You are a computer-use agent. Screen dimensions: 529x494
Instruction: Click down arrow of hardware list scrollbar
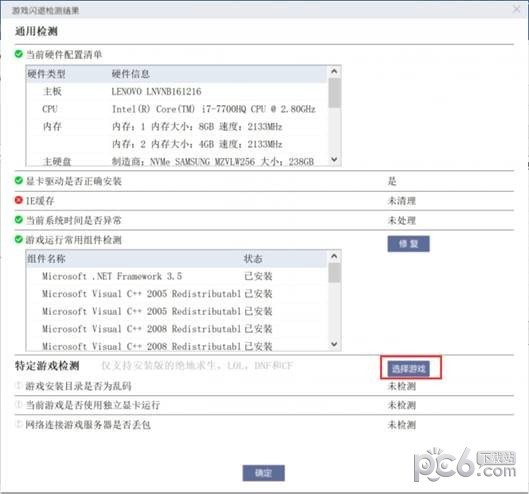coord(334,159)
